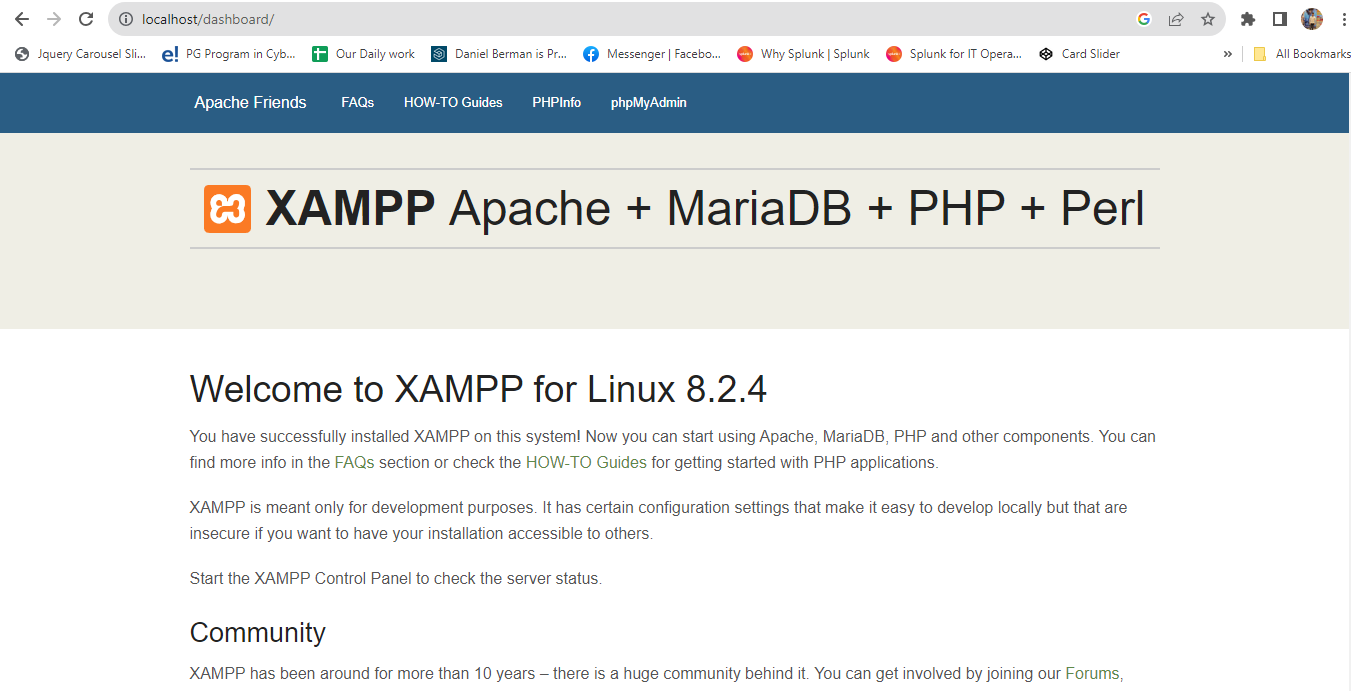Open the side panel icon
Screen dimensions: 1351x691
[1281, 18]
